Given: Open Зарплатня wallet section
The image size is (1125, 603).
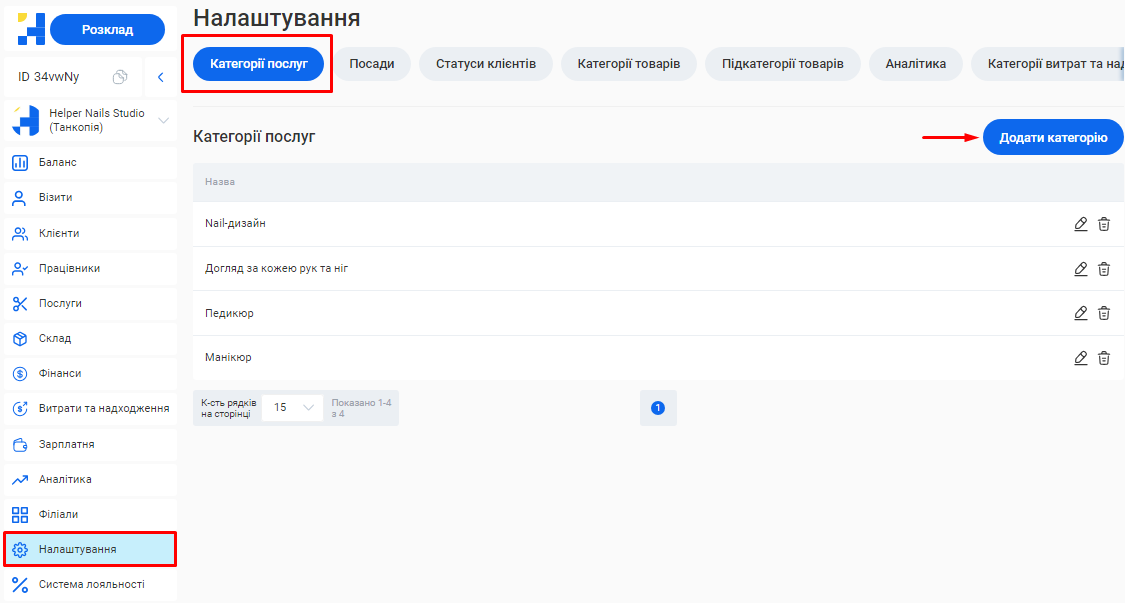Looking at the screenshot, I should (x=66, y=444).
